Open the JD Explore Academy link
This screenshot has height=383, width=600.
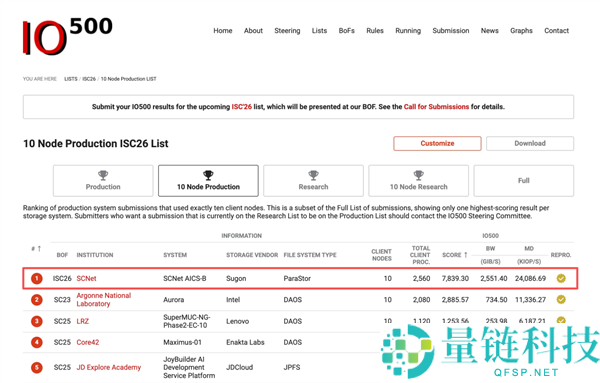(109, 367)
